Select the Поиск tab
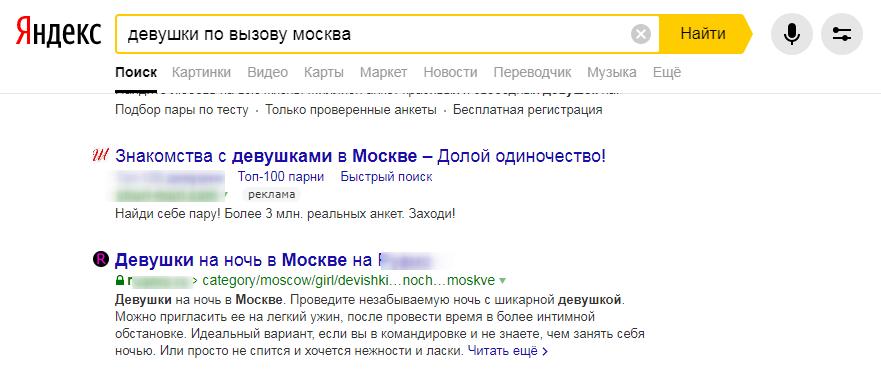This screenshot has height=381, width=881. point(136,72)
